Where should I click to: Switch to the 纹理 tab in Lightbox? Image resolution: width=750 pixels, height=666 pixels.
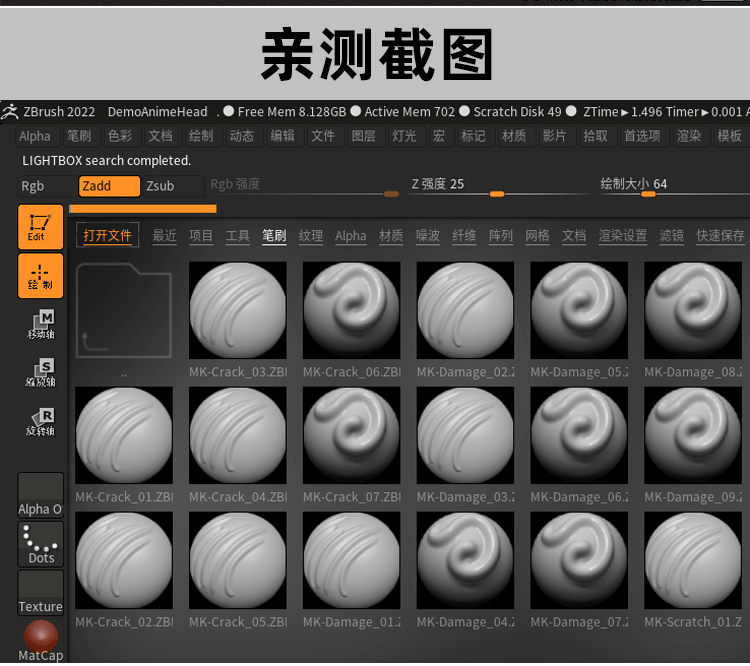(311, 236)
